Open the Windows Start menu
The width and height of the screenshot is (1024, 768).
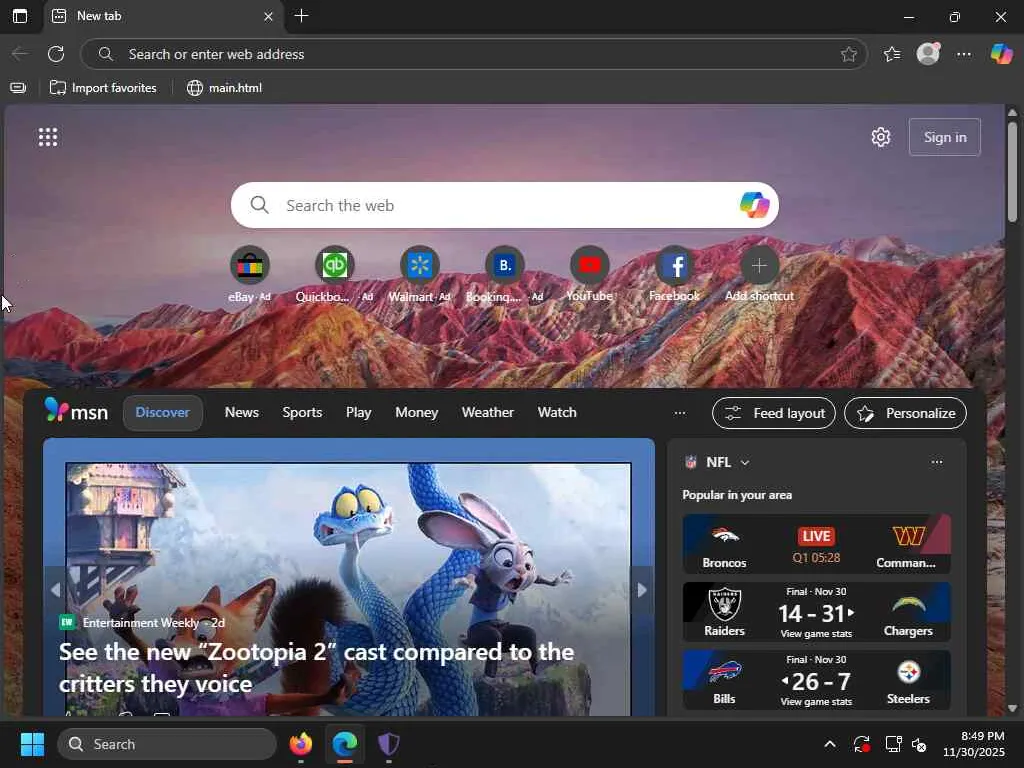tap(32, 744)
